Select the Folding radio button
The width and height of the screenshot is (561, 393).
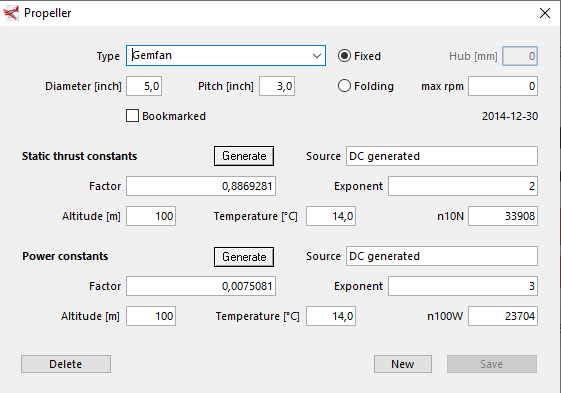(x=344, y=86)
